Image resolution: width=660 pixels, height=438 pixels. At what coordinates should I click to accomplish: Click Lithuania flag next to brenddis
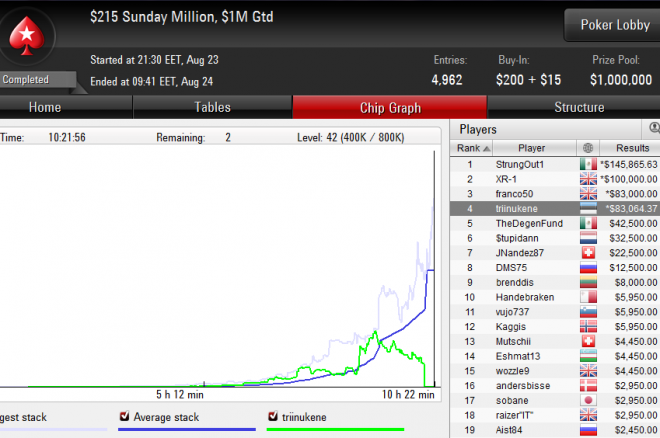(x=588, y=282)
